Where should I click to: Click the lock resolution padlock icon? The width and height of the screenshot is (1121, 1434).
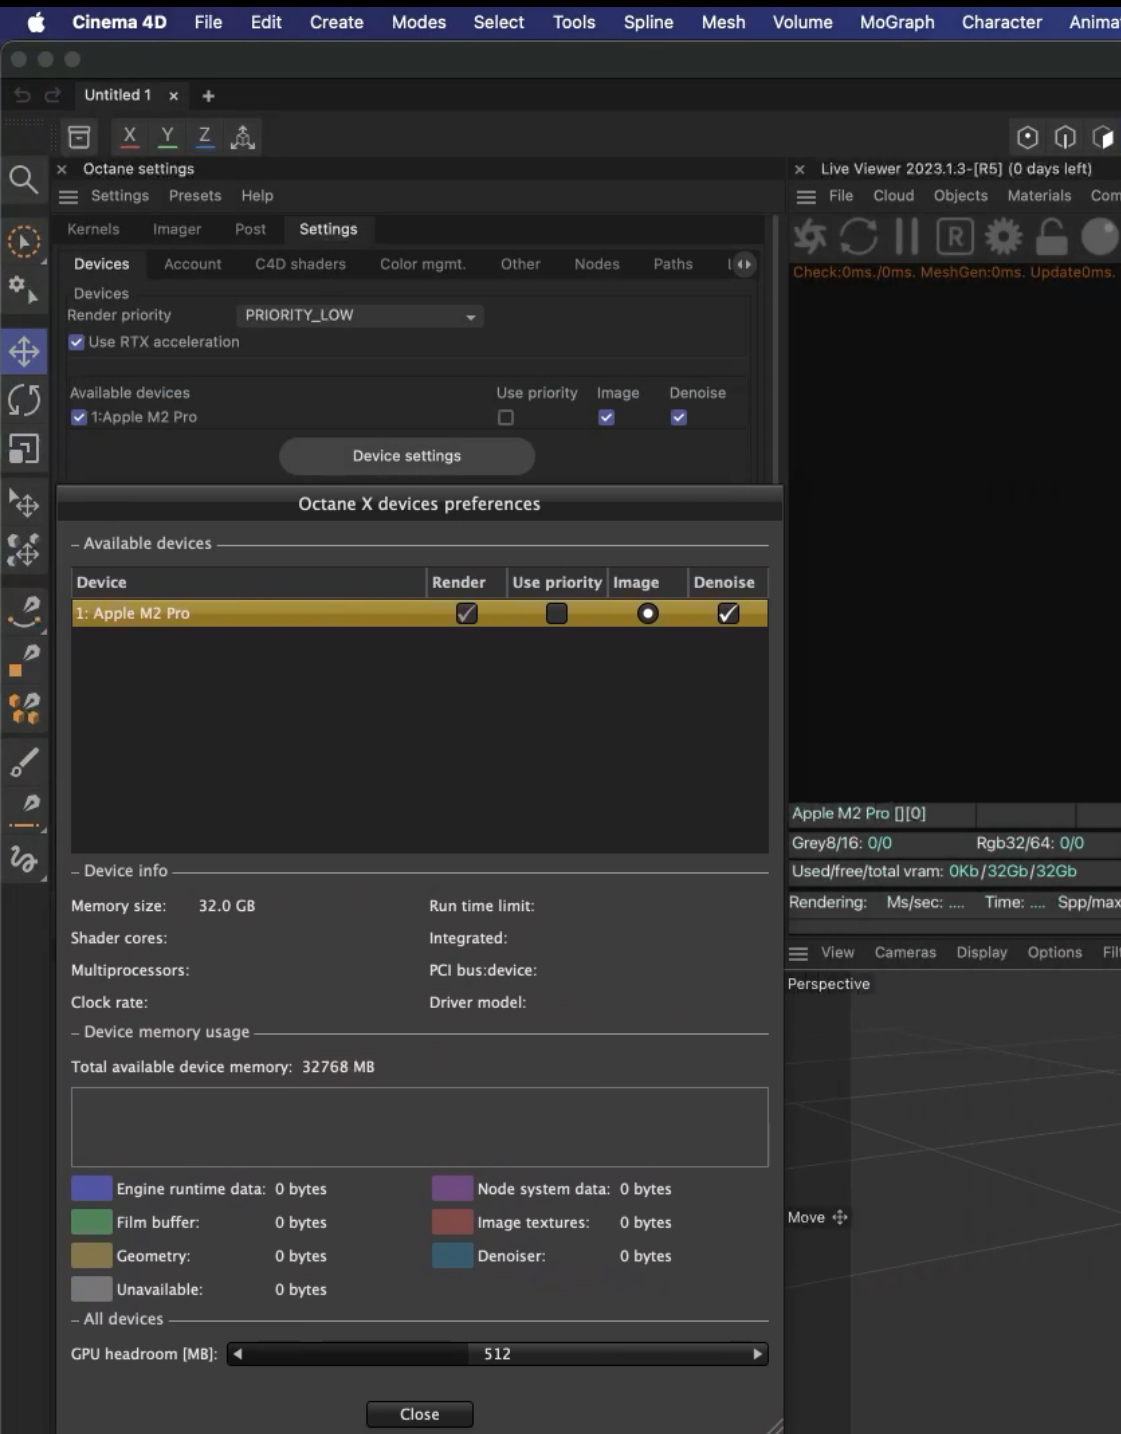pos(1051,237)
